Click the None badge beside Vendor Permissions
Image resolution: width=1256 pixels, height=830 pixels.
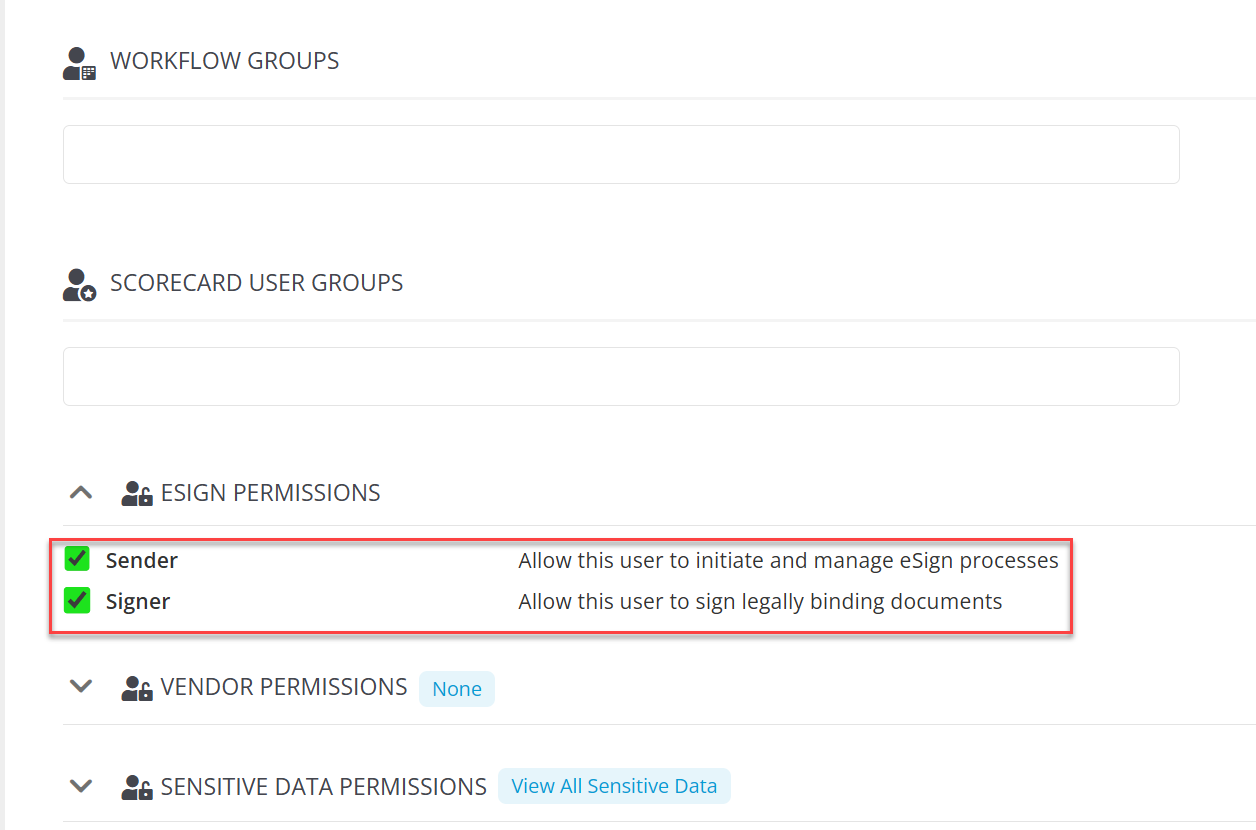tap(457, 689)
